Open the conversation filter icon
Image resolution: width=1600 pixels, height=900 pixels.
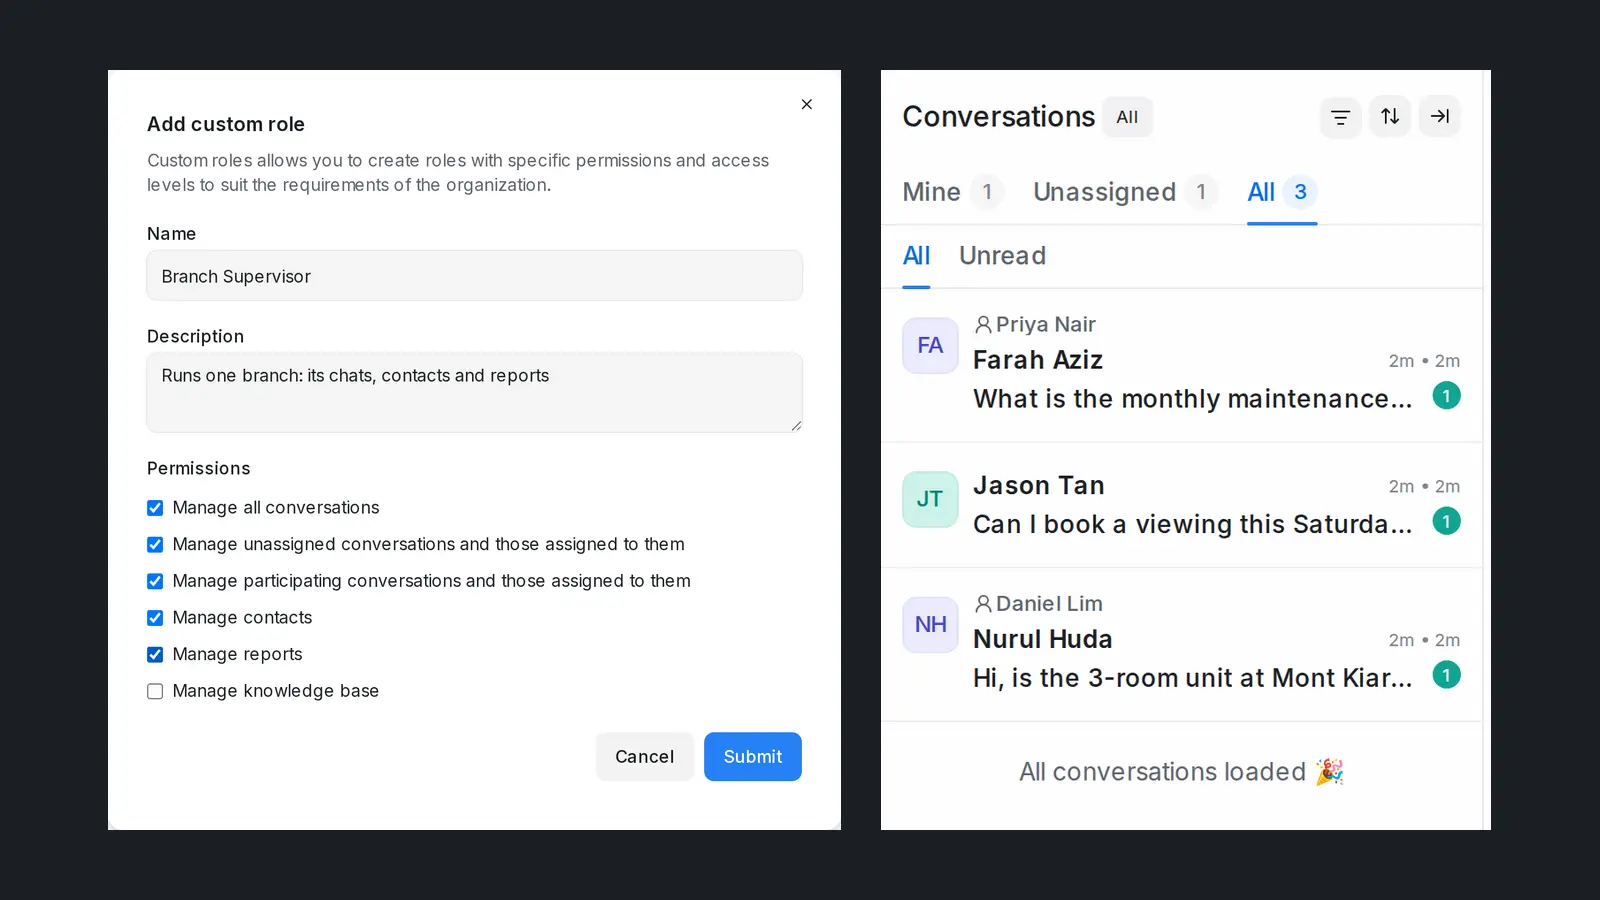click(1340, 117)
